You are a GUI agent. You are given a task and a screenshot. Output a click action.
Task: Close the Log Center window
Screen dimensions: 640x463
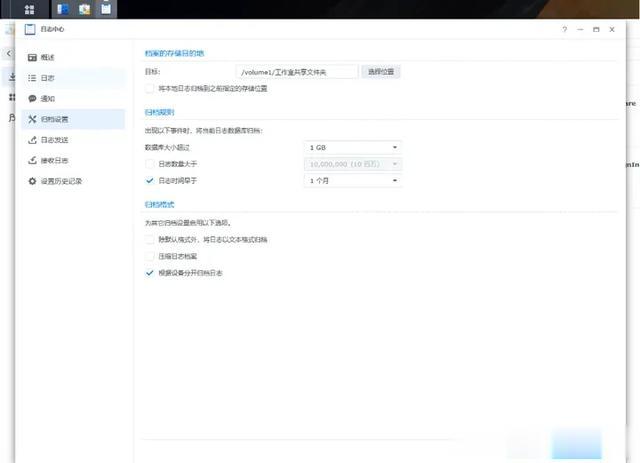(x=612, y=29)
